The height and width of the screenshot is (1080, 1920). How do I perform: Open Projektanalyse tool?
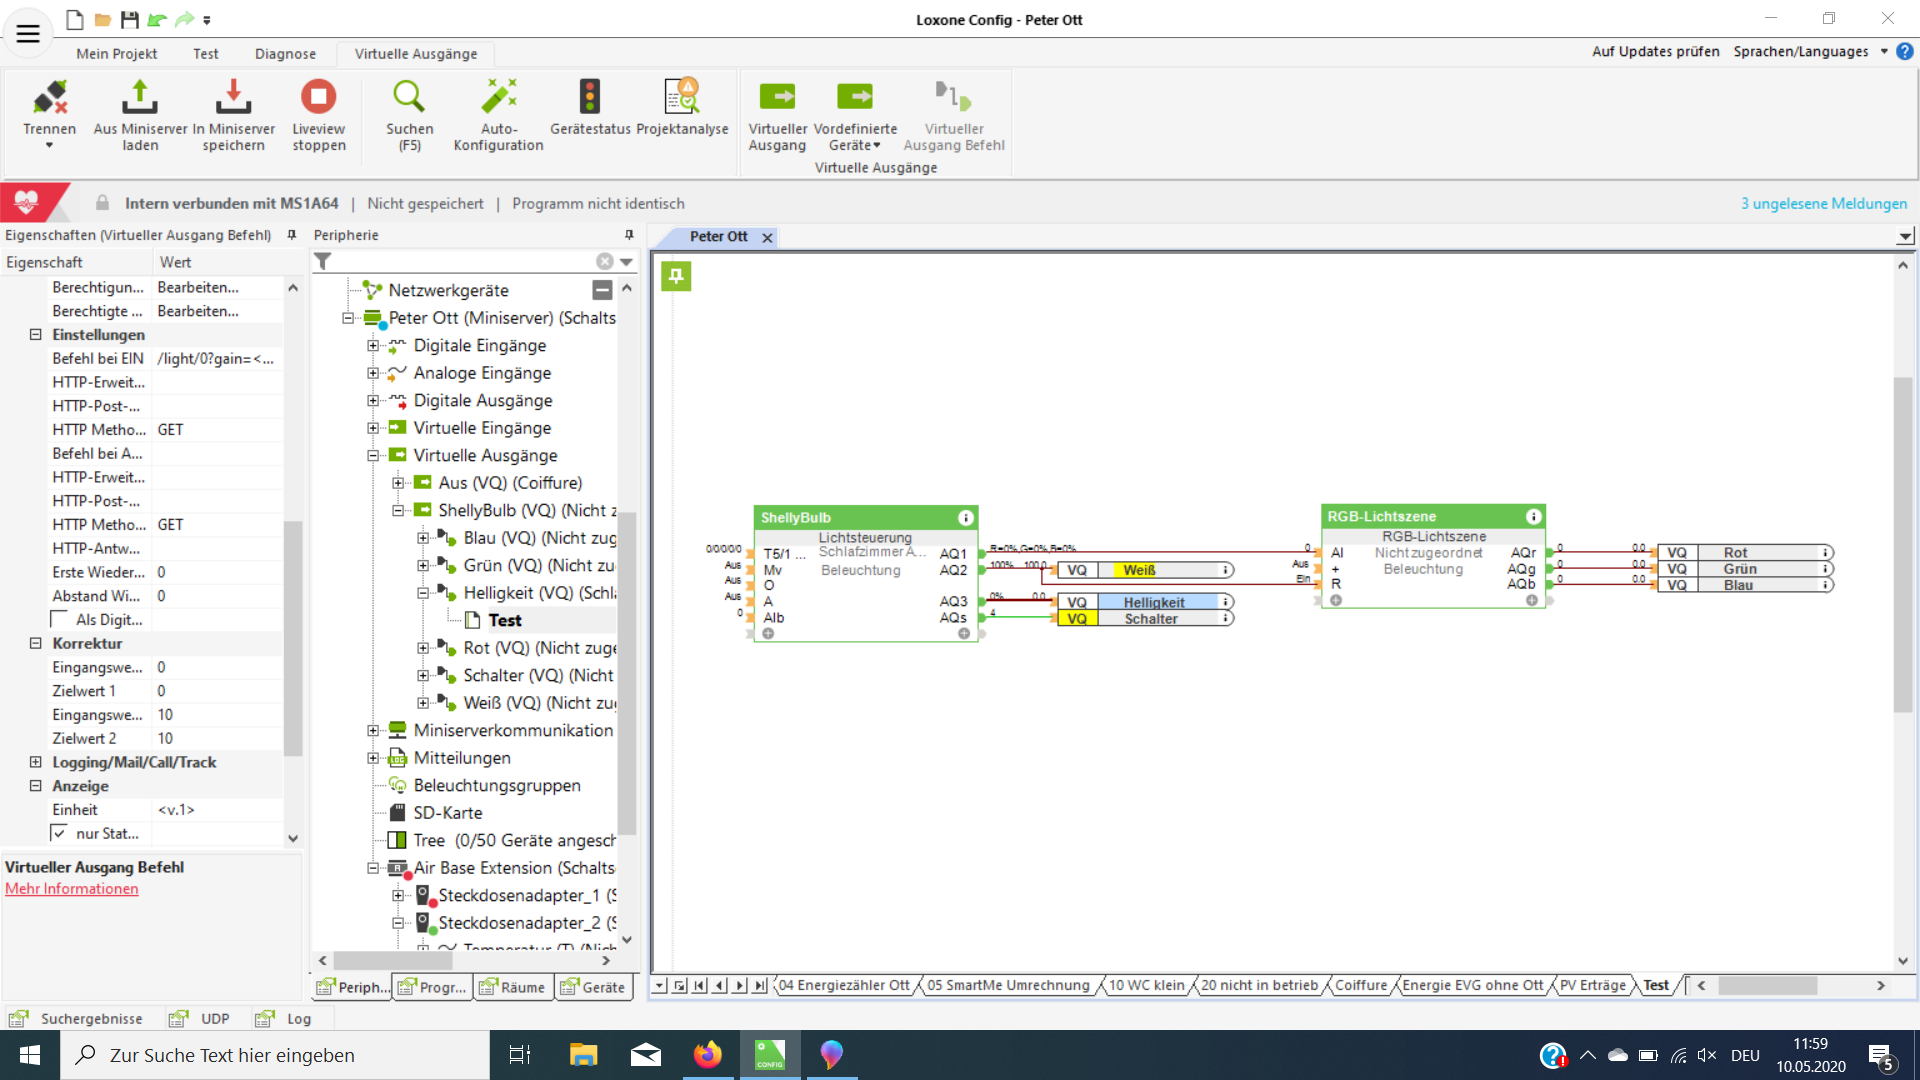click(682, 98)
